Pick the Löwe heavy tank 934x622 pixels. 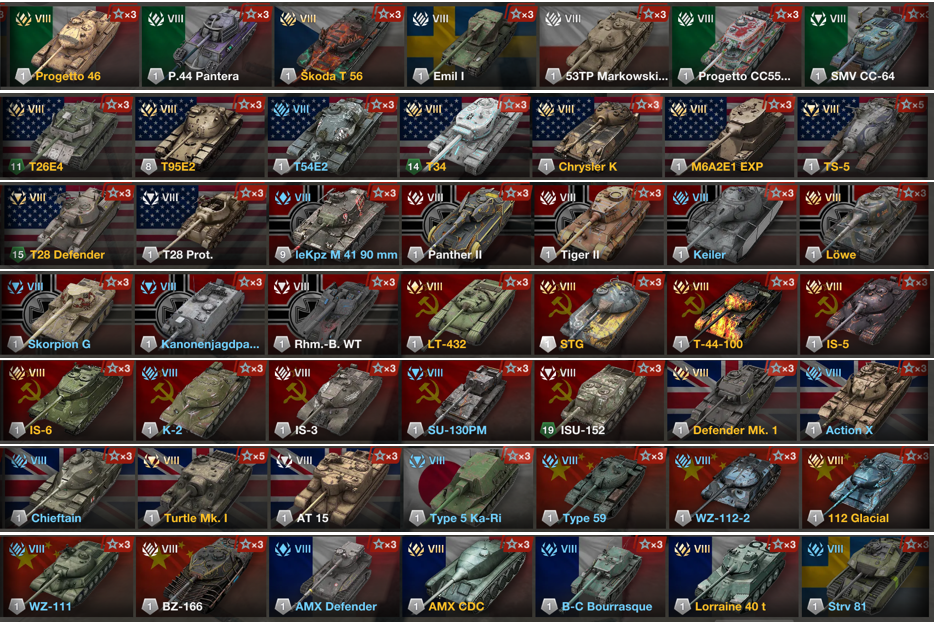point(864,225)
